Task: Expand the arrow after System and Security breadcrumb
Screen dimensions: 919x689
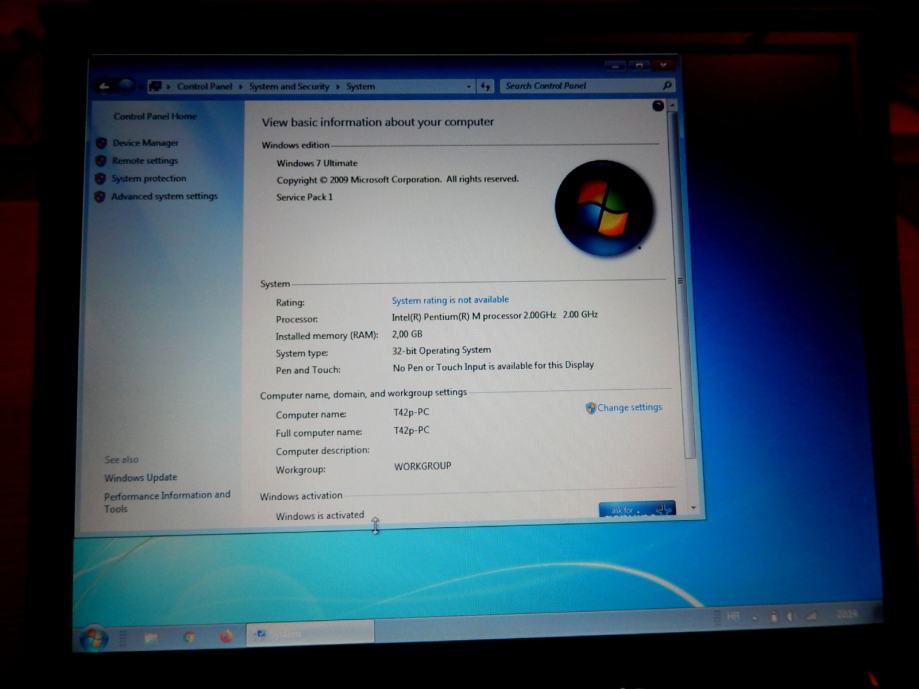Action: point(338,87)
